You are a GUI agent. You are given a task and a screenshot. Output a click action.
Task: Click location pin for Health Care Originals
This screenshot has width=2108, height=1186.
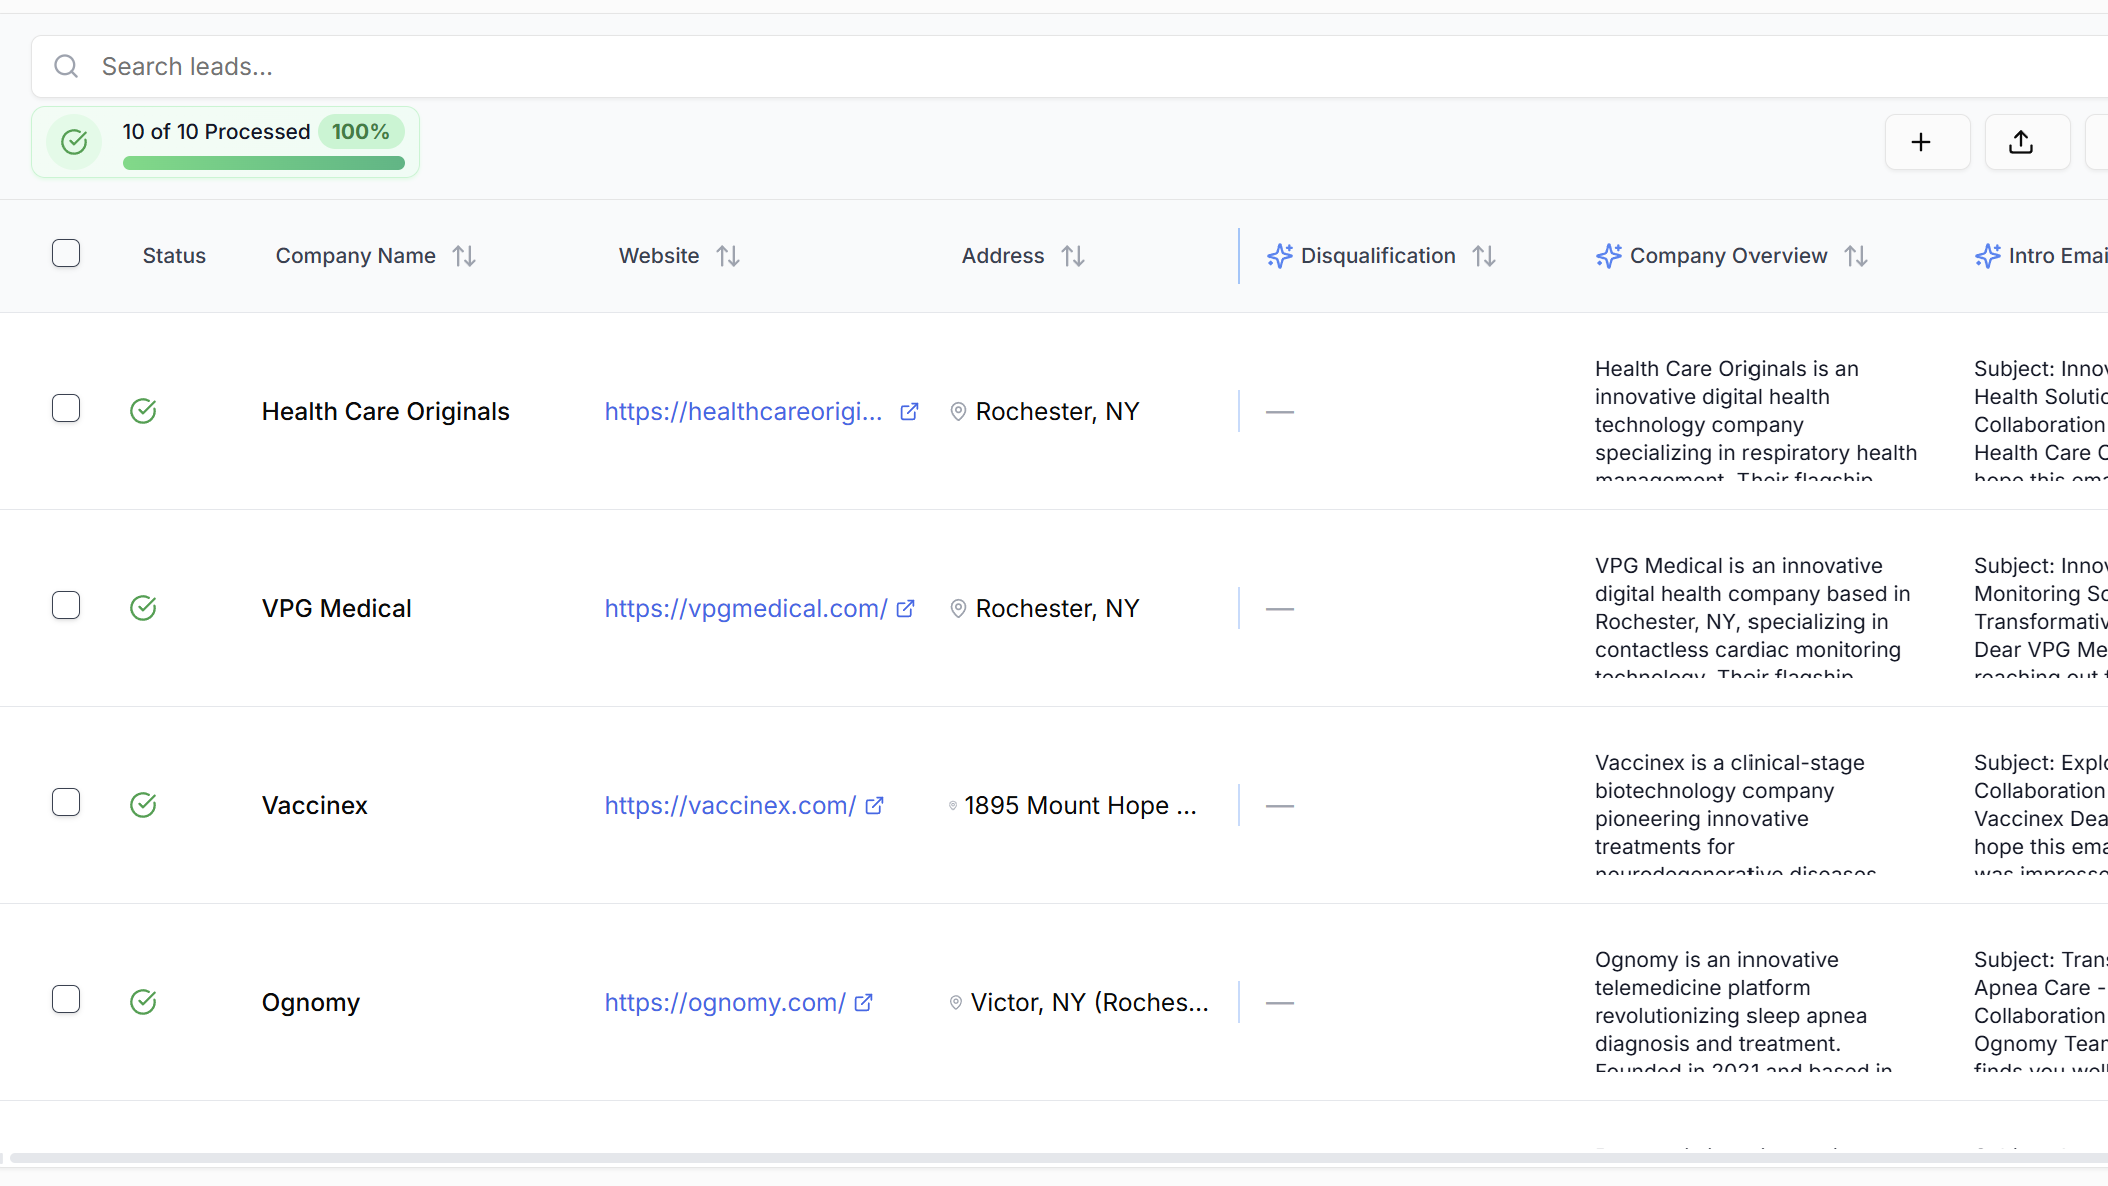click(958, 412)
